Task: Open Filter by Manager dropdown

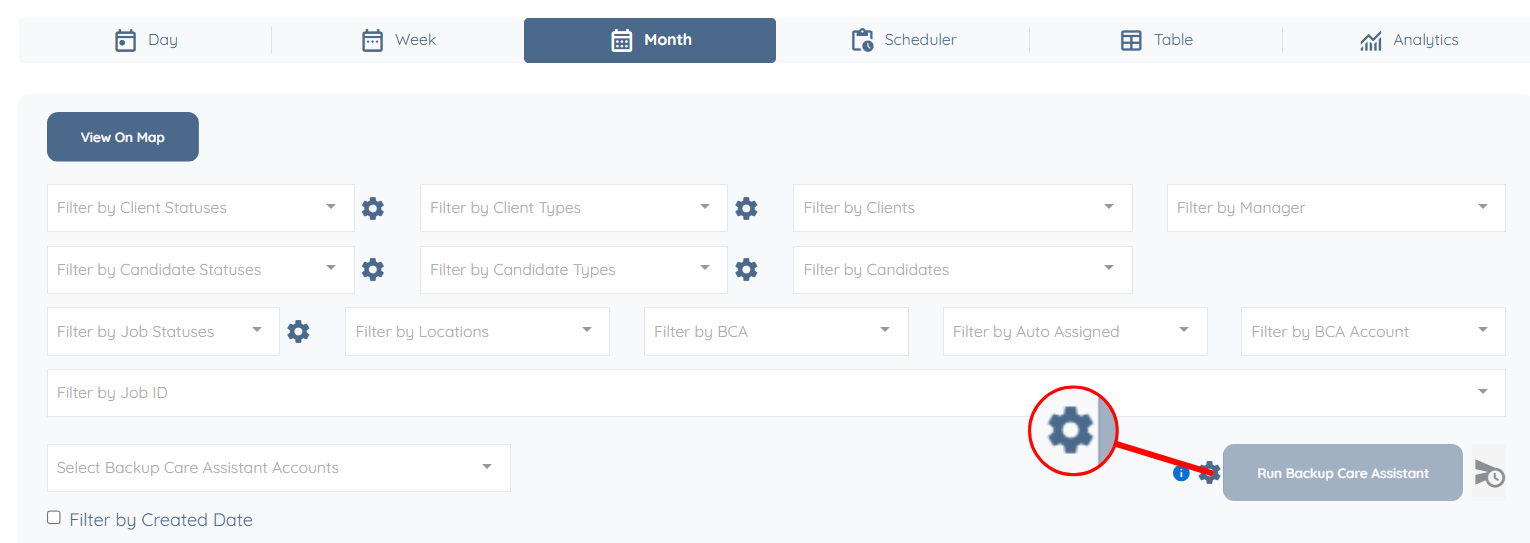Action: [1335, 208]
